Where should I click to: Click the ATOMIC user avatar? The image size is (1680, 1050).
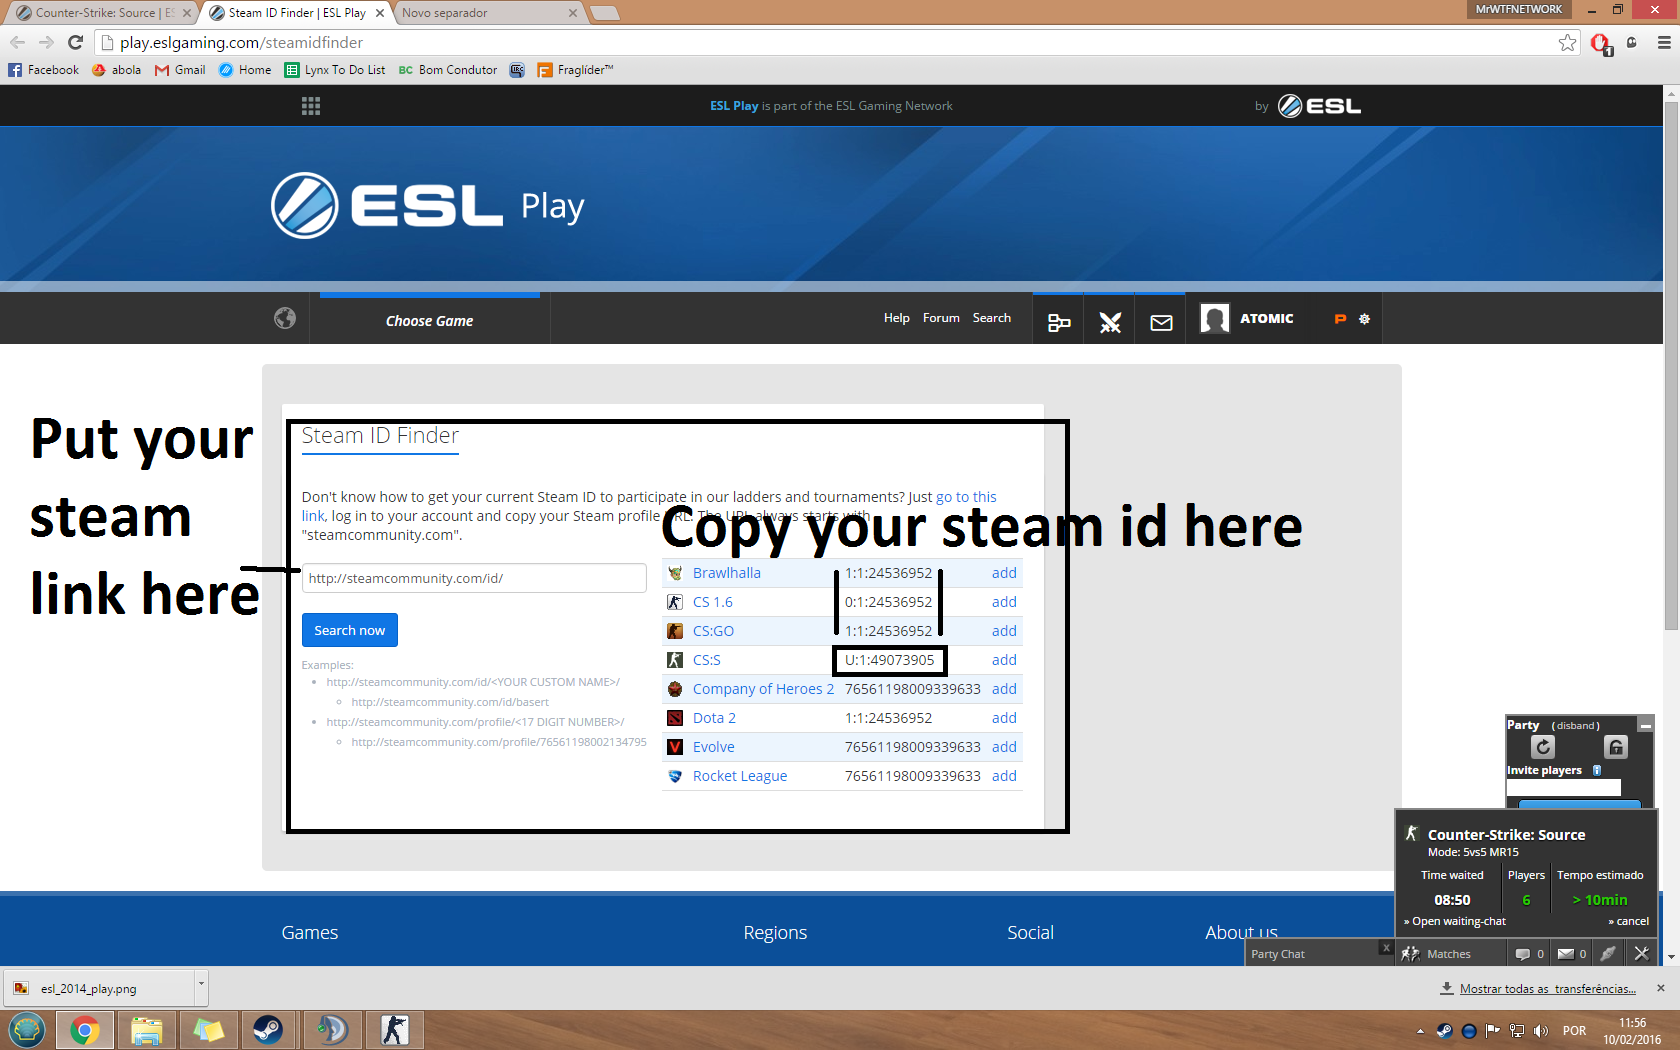coord(1214,319)
